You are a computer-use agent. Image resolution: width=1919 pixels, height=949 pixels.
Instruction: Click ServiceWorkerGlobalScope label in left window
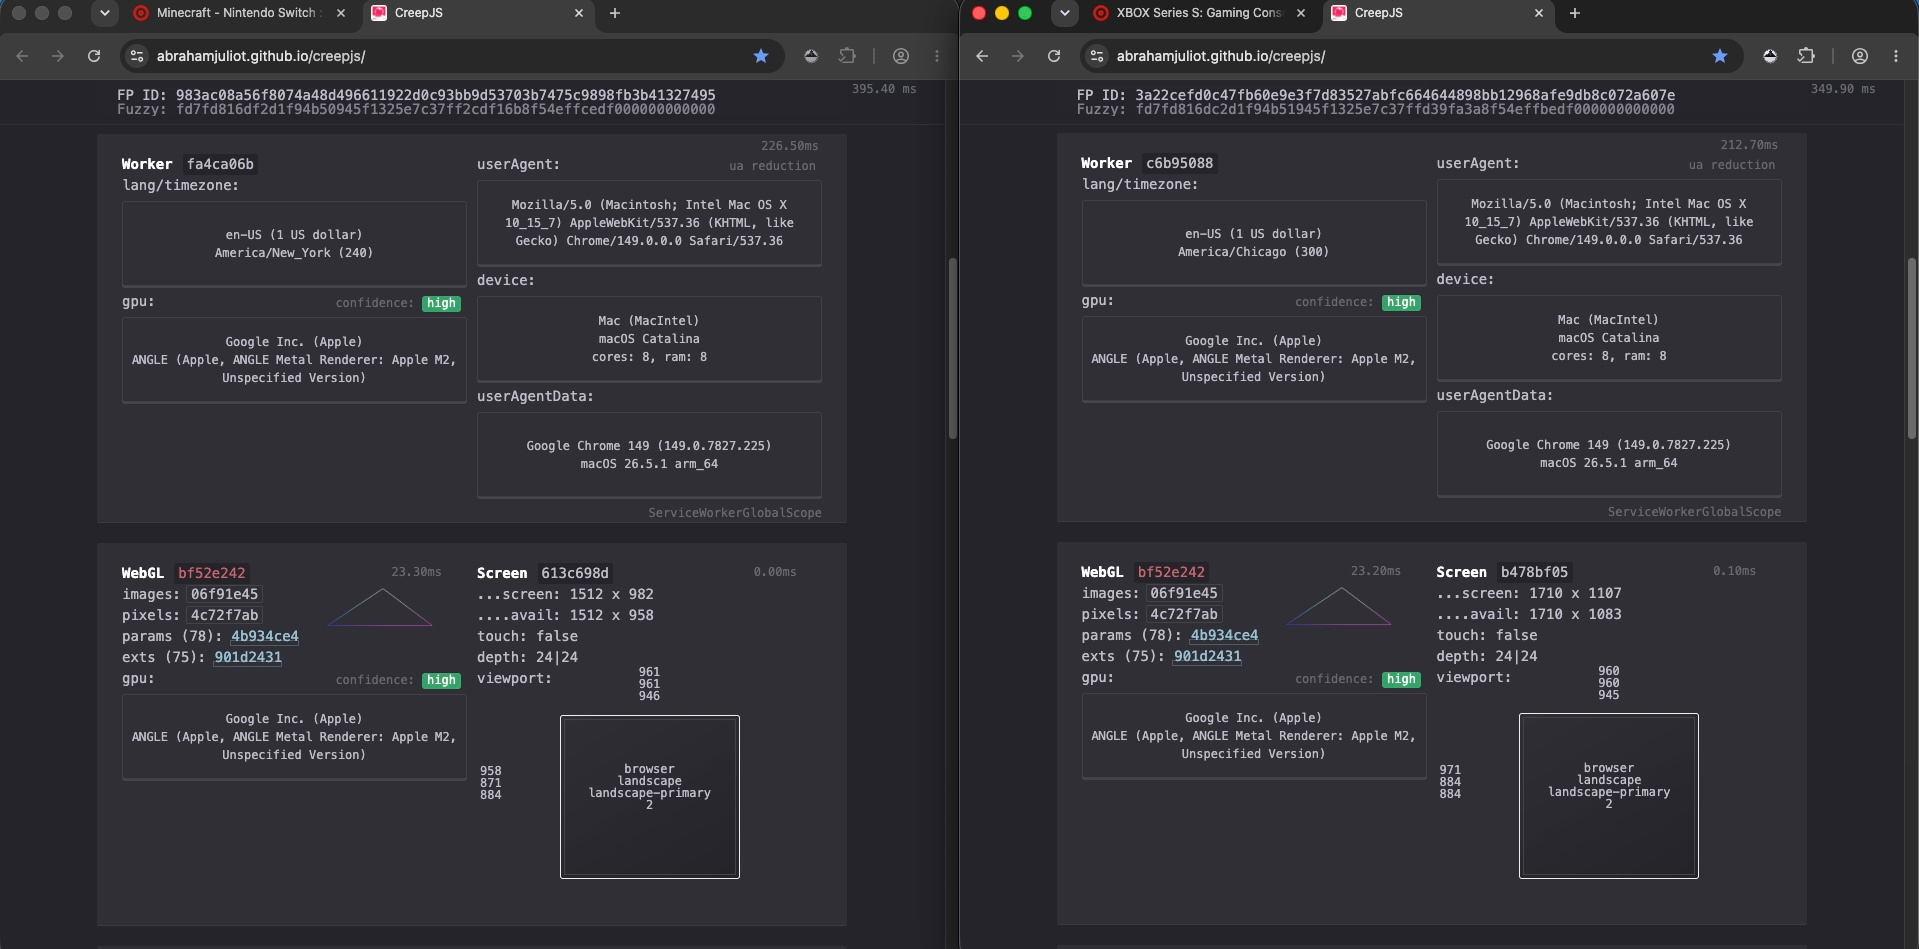coord(735,513)
